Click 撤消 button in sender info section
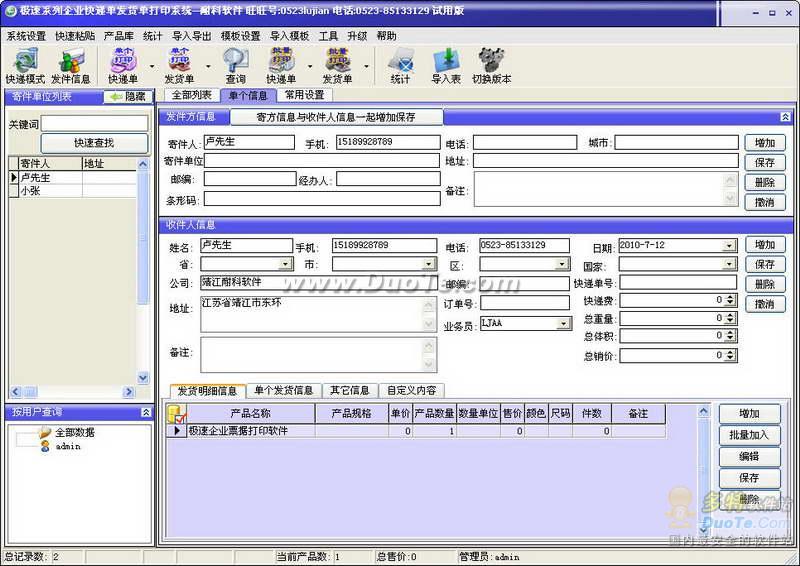This screenshot has height=566, width=800. pyautogui.click(x=765, y=203)
